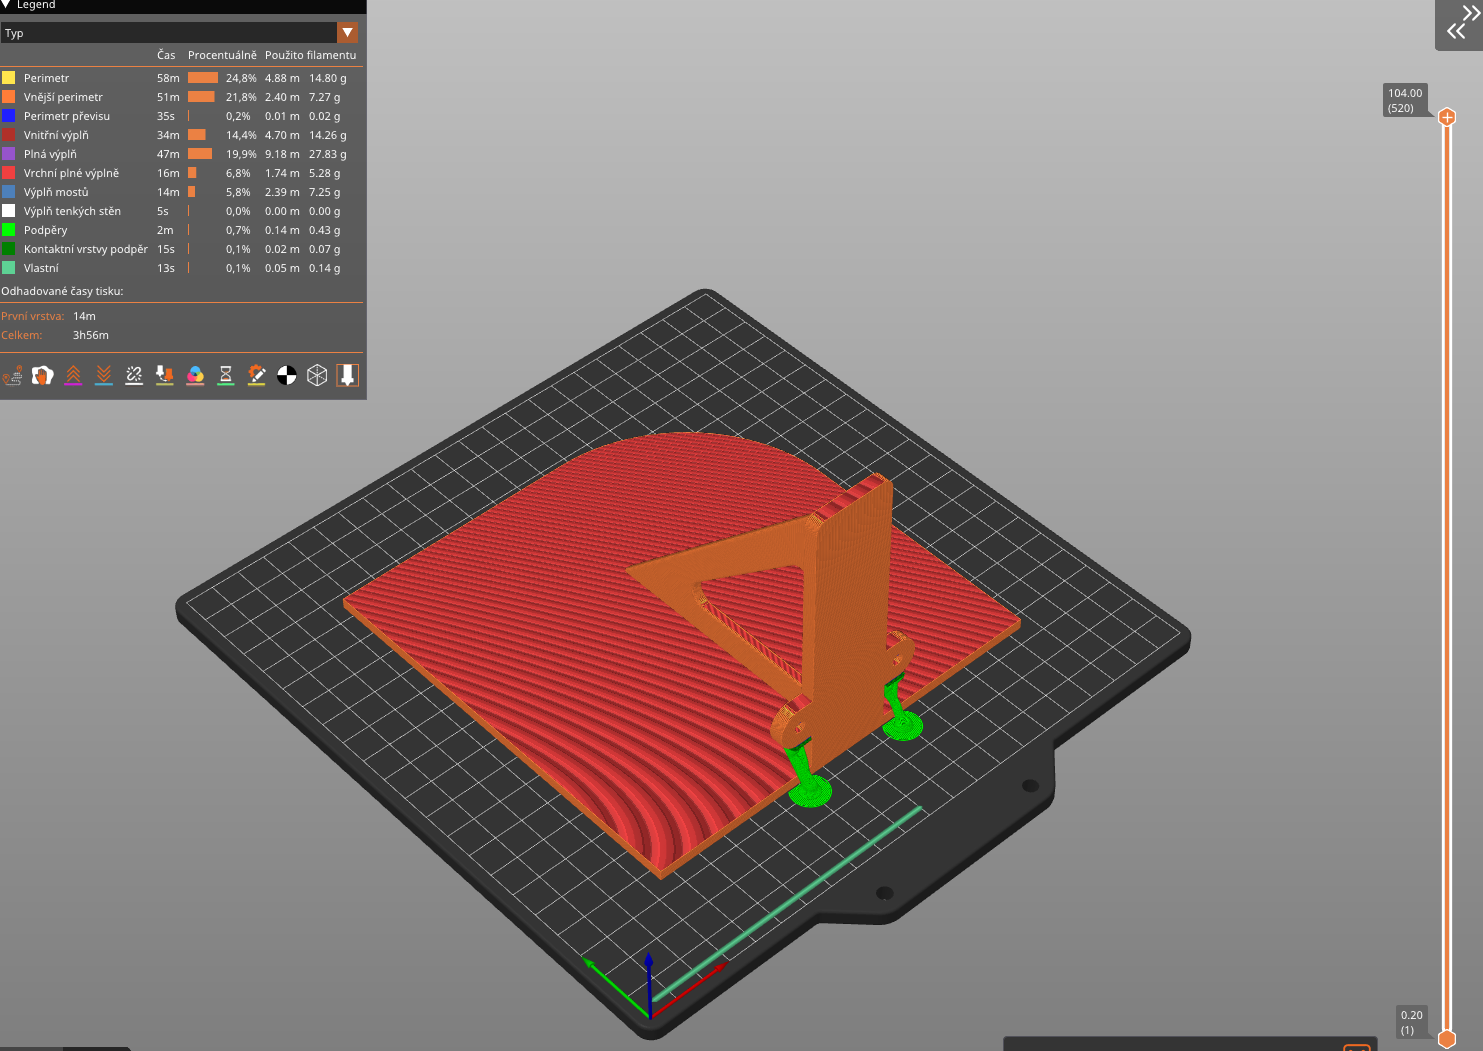
Task: Toggle travel moves visibility icon
Action: point(12,375)
